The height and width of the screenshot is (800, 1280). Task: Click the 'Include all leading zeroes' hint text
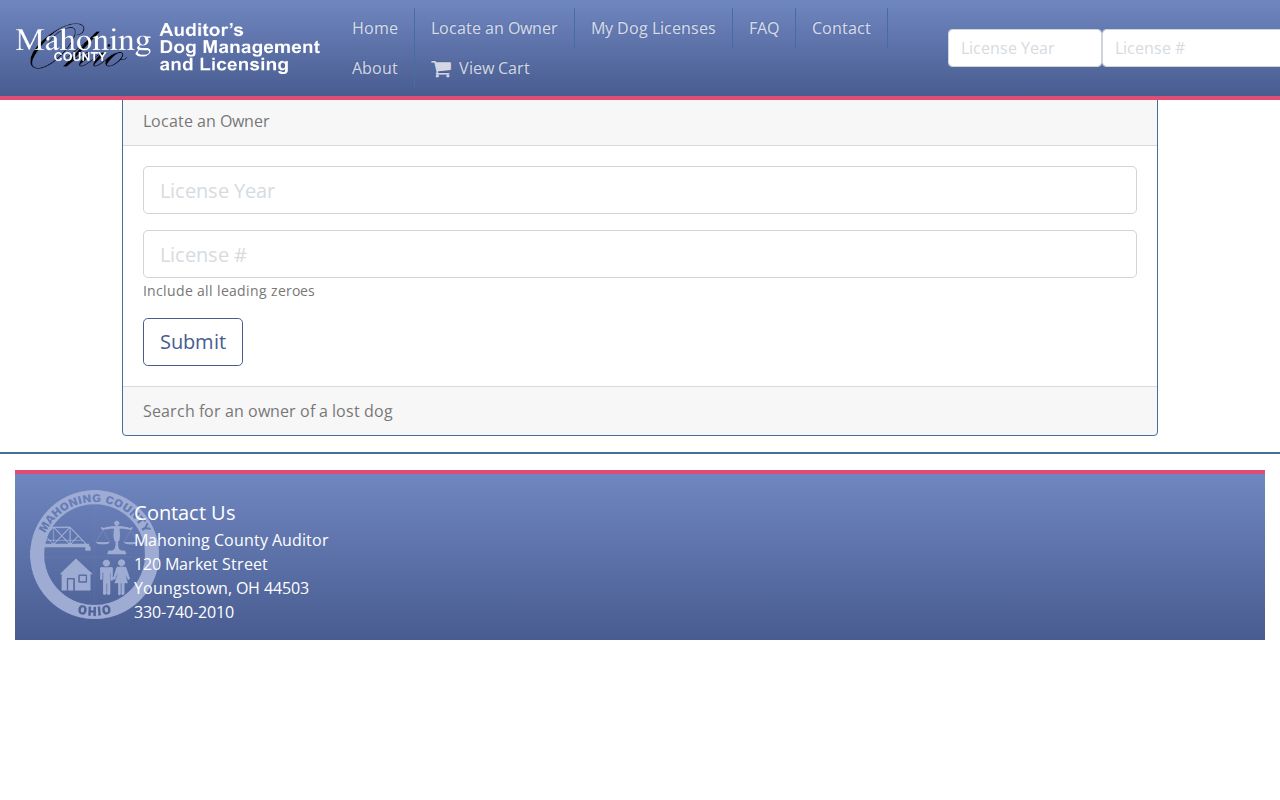(229, 291)
